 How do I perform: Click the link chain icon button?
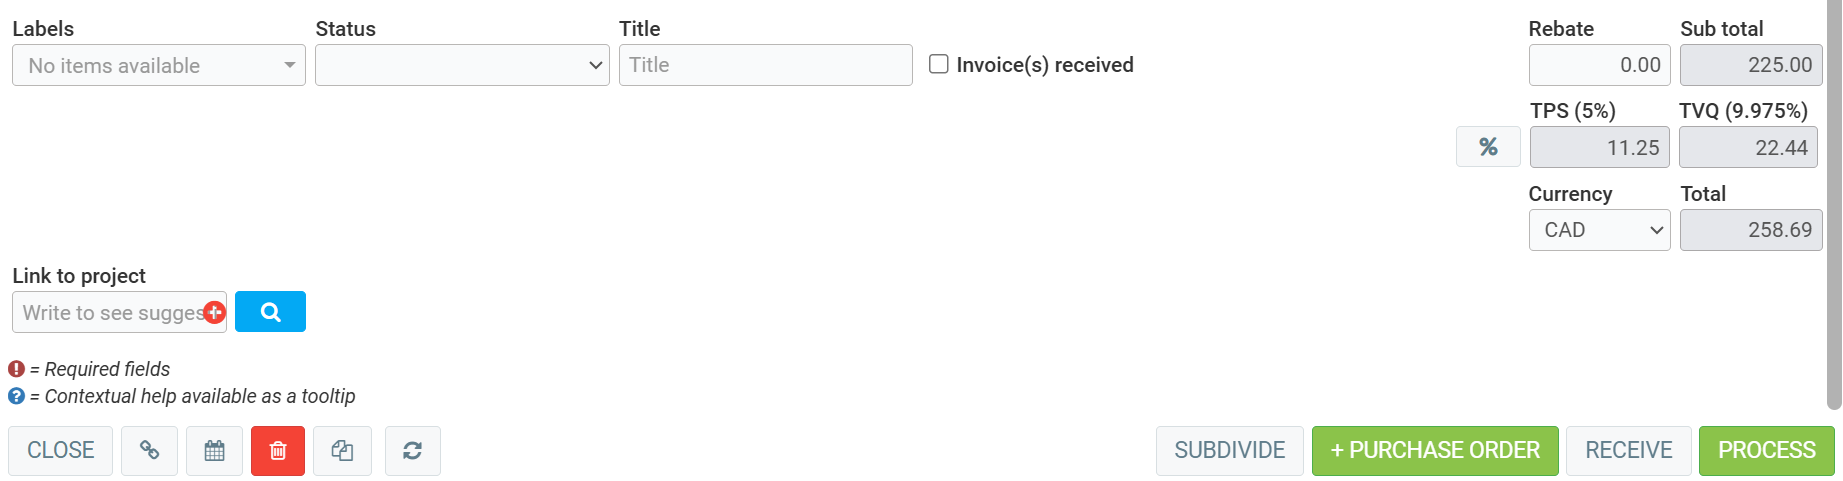pos(149,451)
